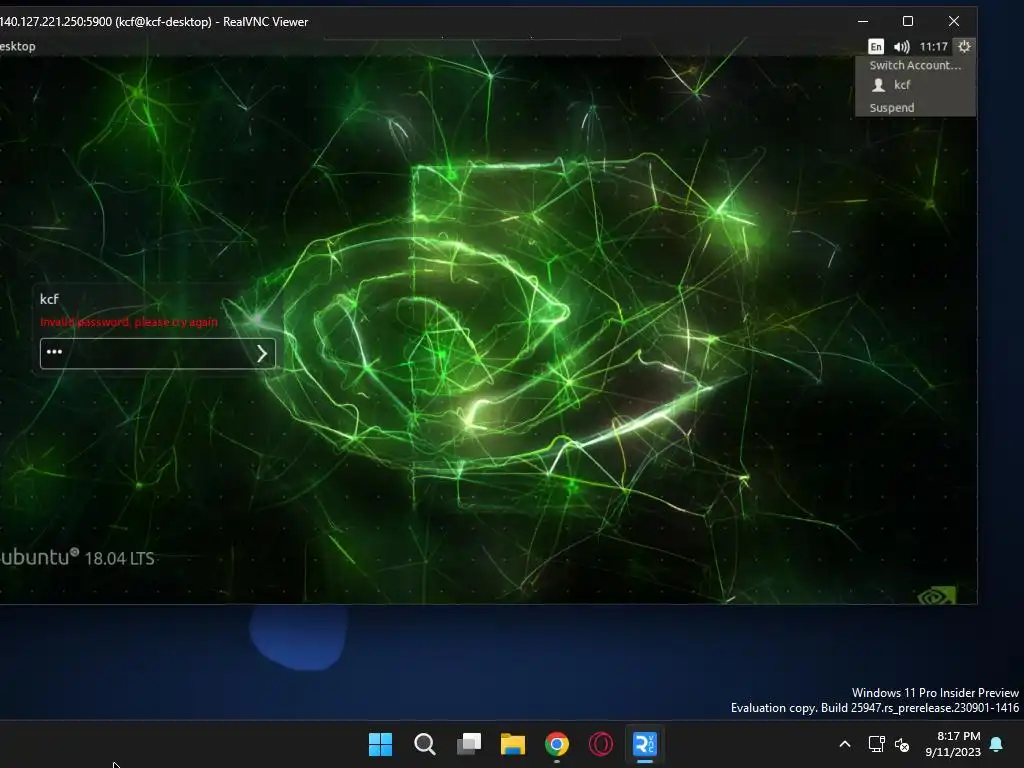Screen dimensions: 1024x768
Task: Click the RealVNC Viewer title bar text
Action: point(154,22)
